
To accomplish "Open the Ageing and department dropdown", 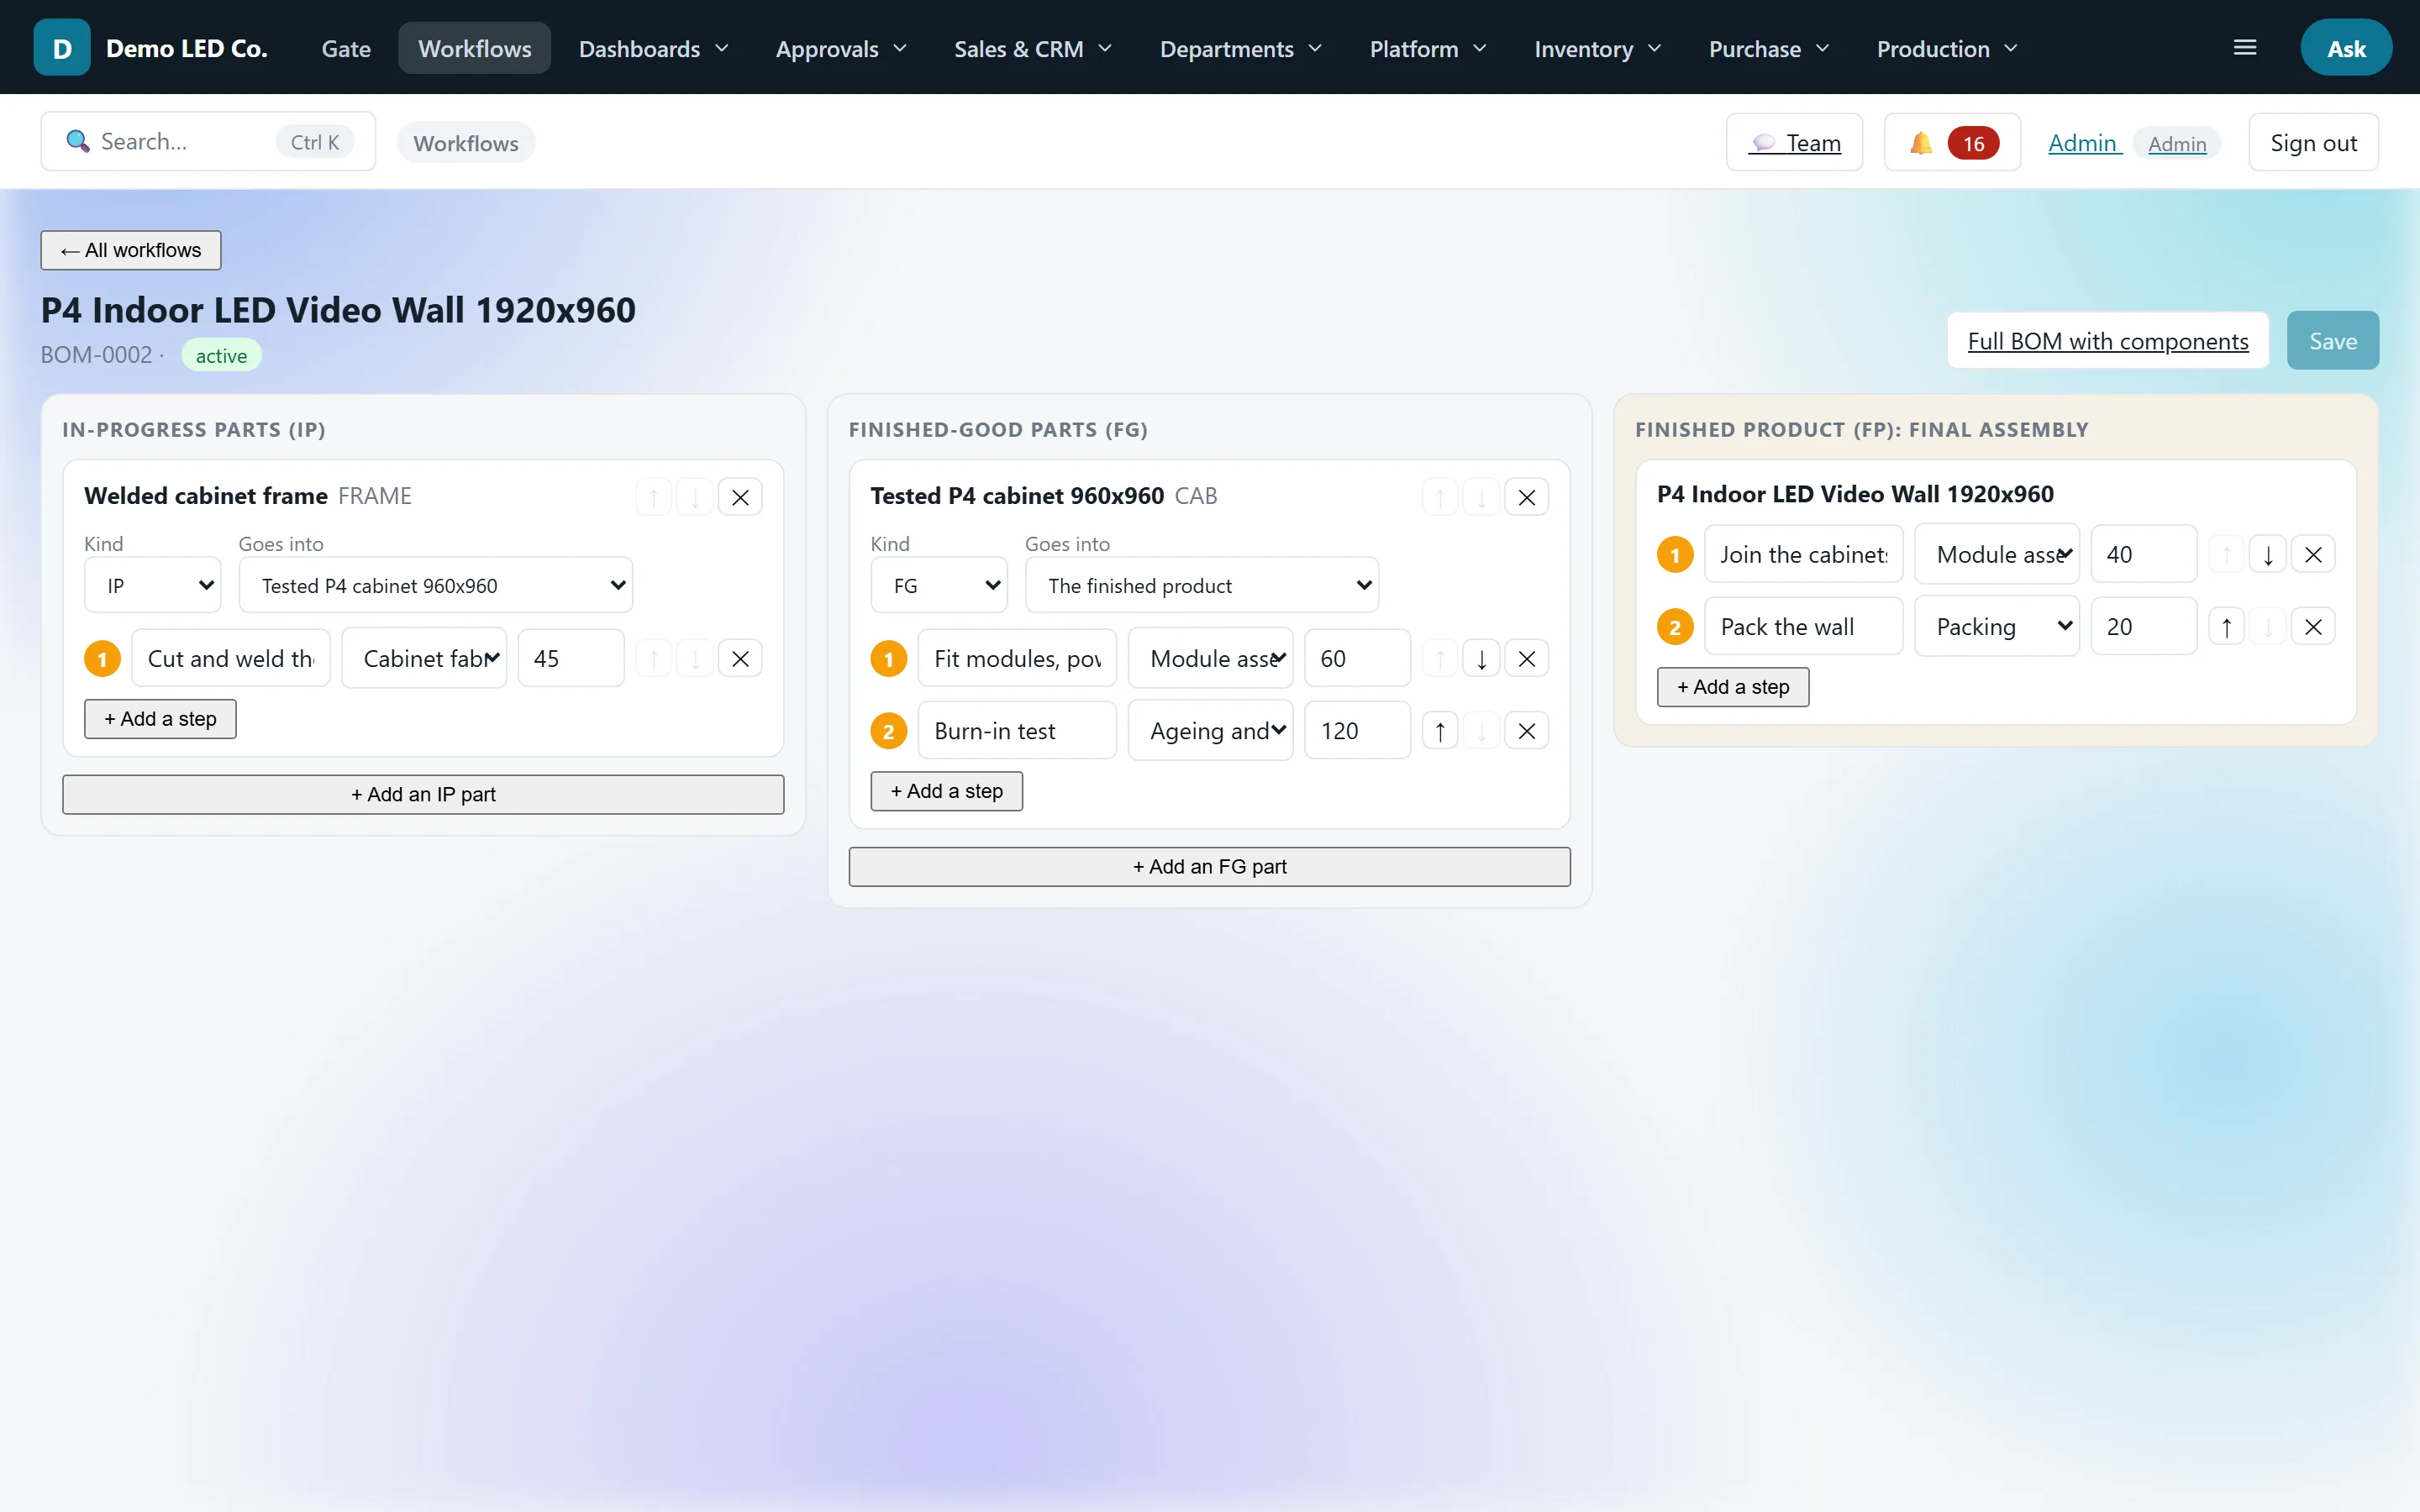I will click(x=1211, y=731).
